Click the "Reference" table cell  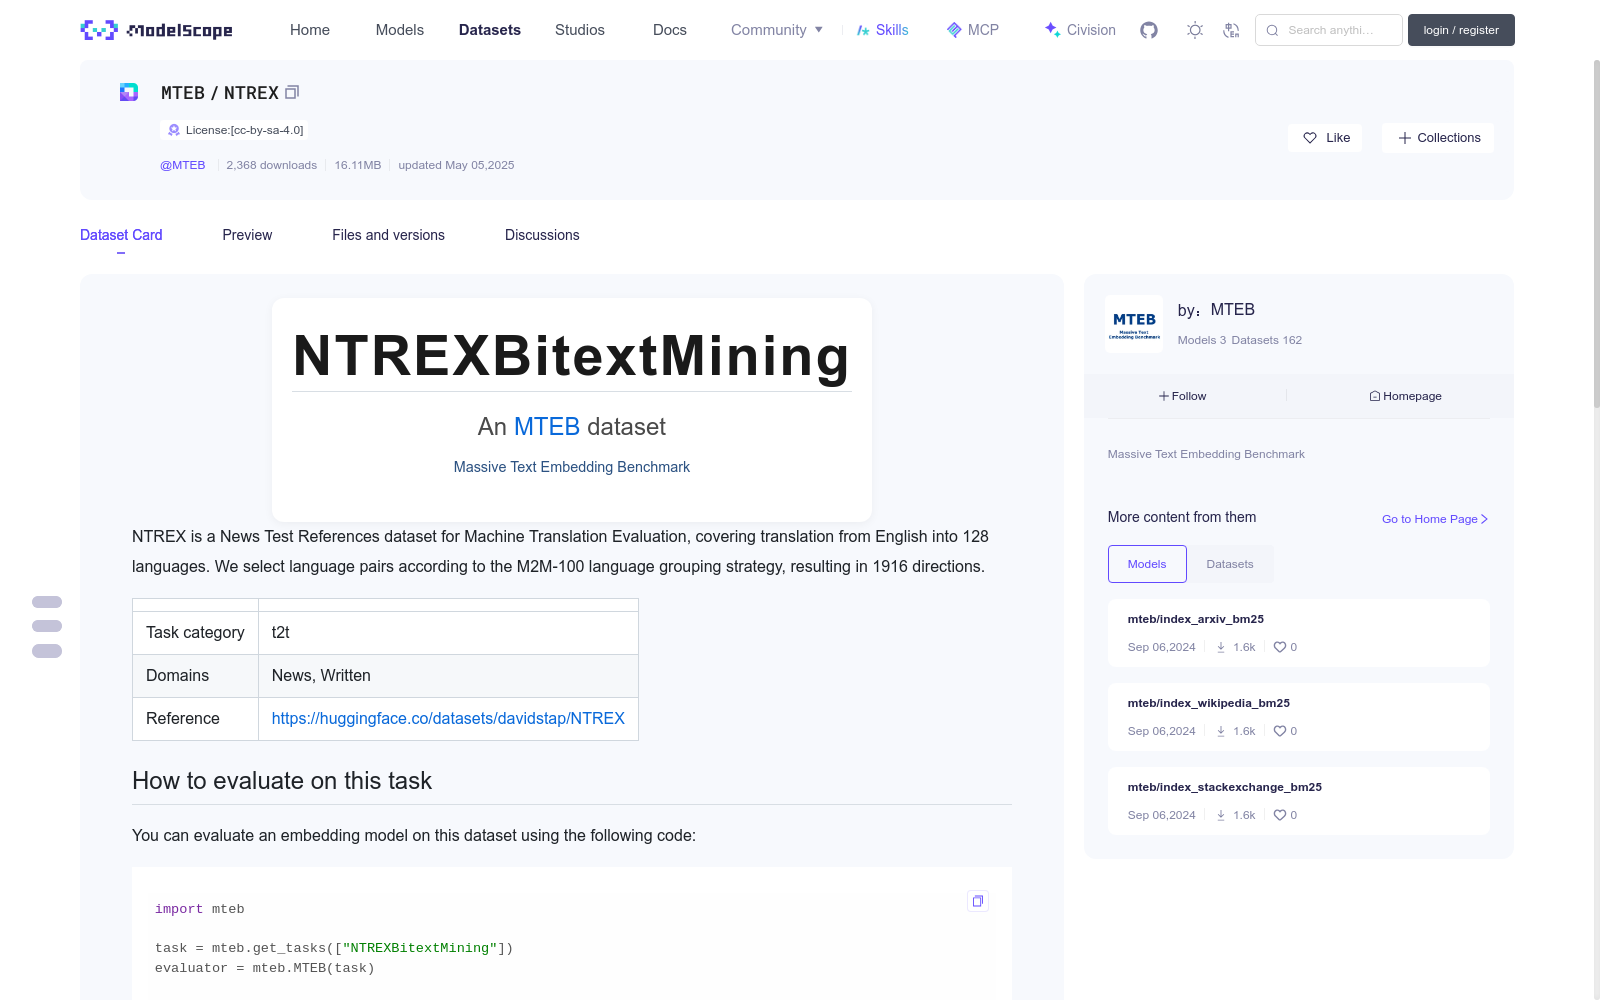(195, 719)
